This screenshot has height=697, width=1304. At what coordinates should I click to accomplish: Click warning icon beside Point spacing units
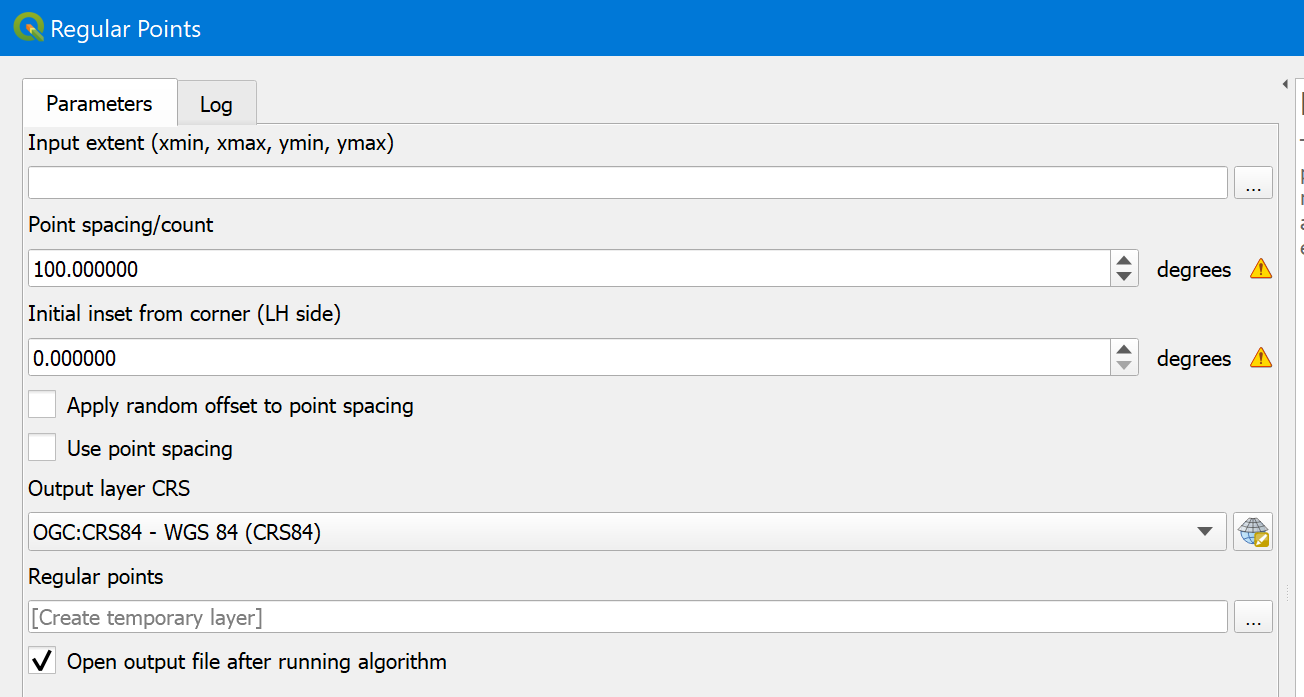pos(1261,269)
